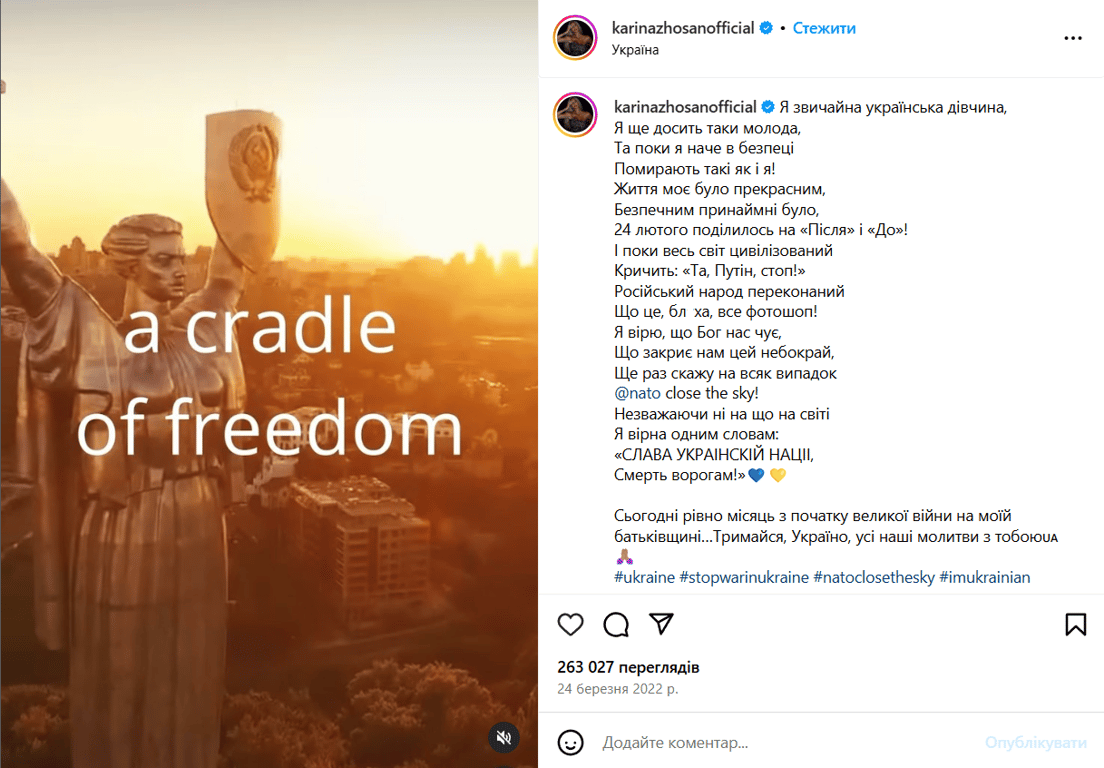Open comments with speech bubble icon
The width and height of the screenshot is (1104, 768).
tap(615, 624)
